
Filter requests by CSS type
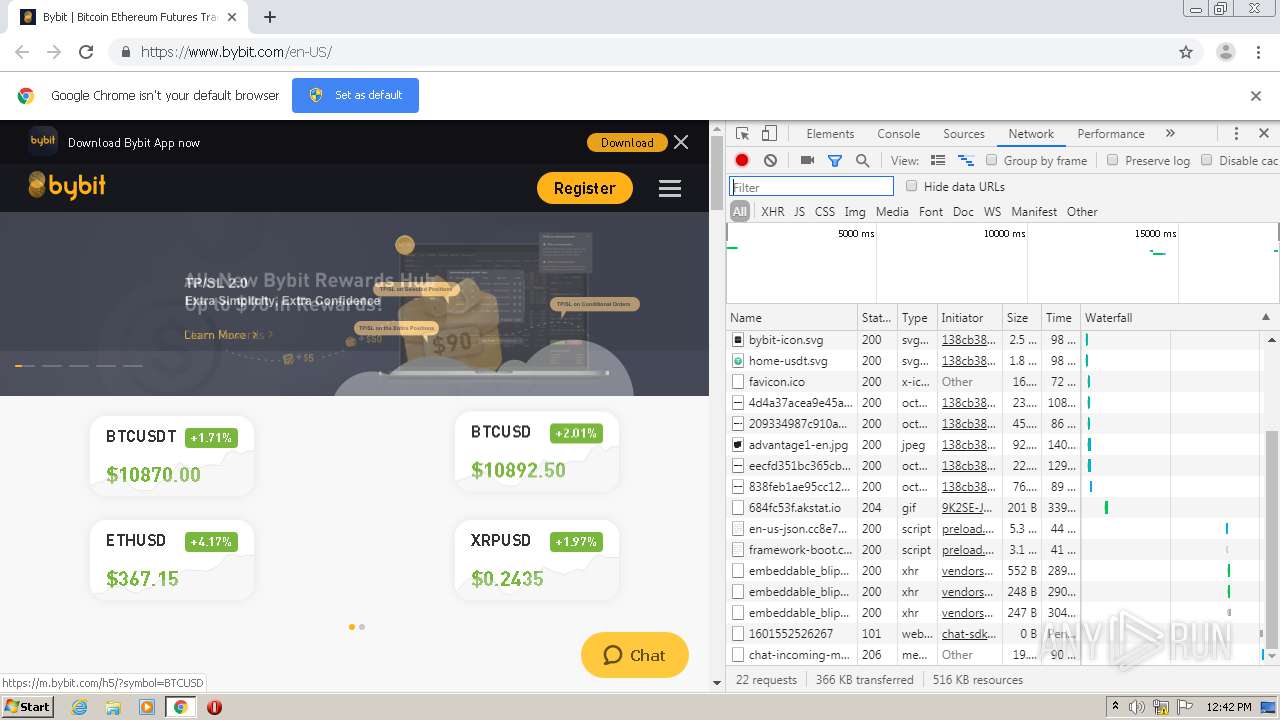pos(824,212)
